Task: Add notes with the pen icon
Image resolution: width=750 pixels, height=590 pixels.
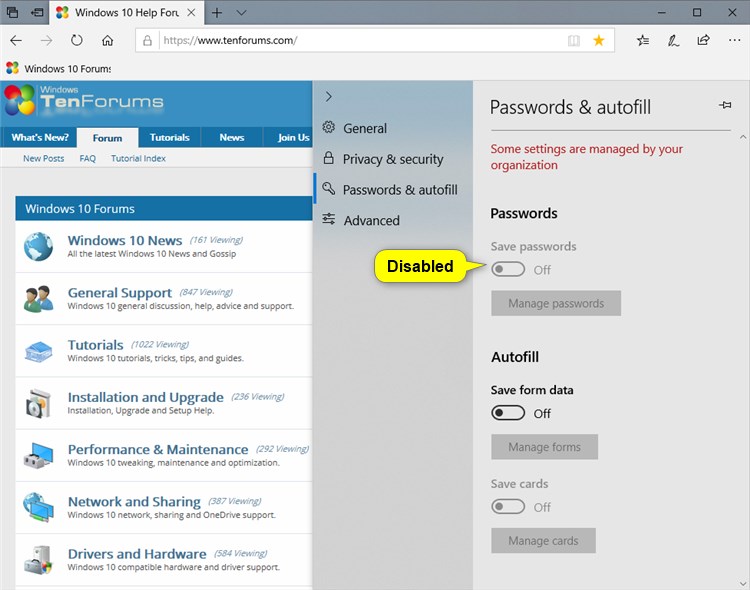Action: pos(673,41)
